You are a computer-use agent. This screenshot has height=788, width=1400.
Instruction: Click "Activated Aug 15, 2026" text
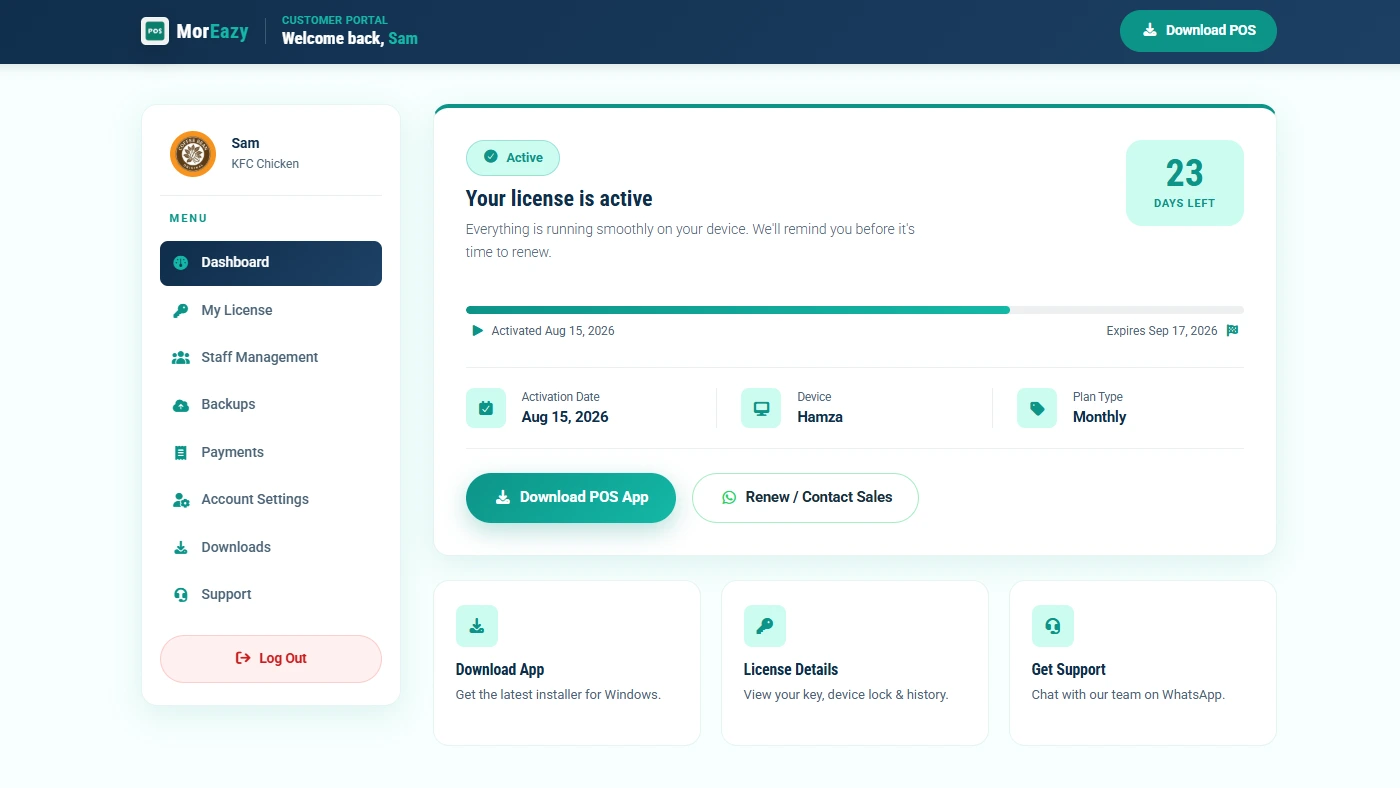[553, 331]
